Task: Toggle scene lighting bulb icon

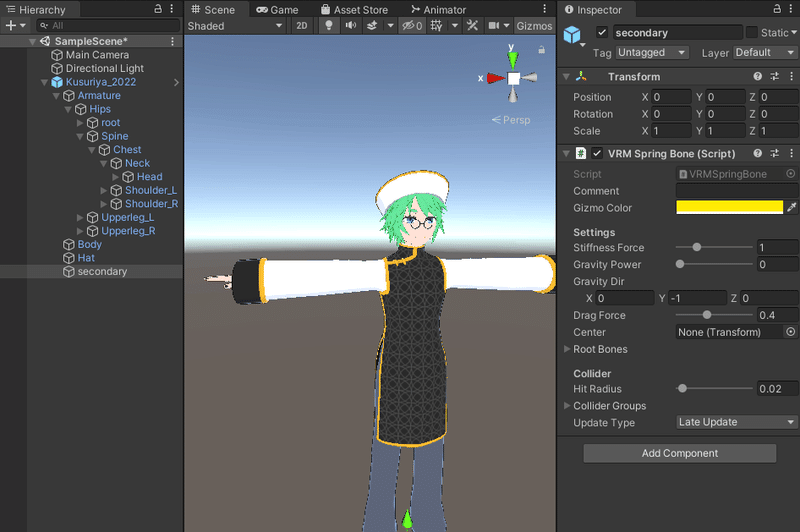Action: coord(329,26)
